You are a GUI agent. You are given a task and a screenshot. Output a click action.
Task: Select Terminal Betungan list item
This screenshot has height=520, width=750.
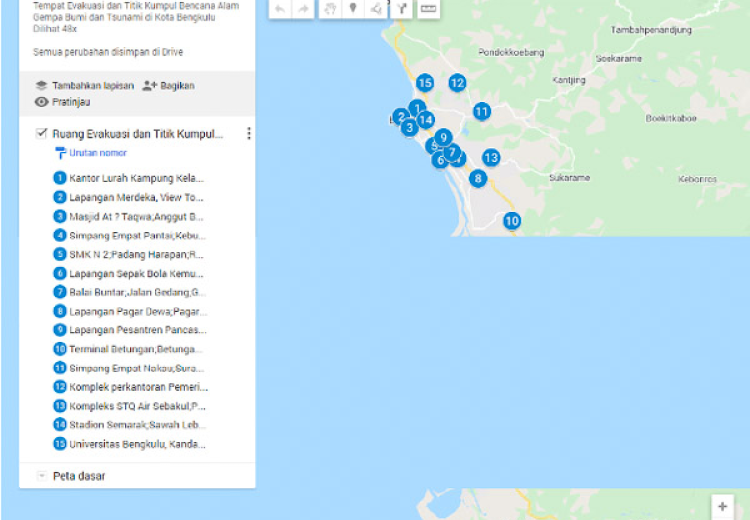point(136,349)
